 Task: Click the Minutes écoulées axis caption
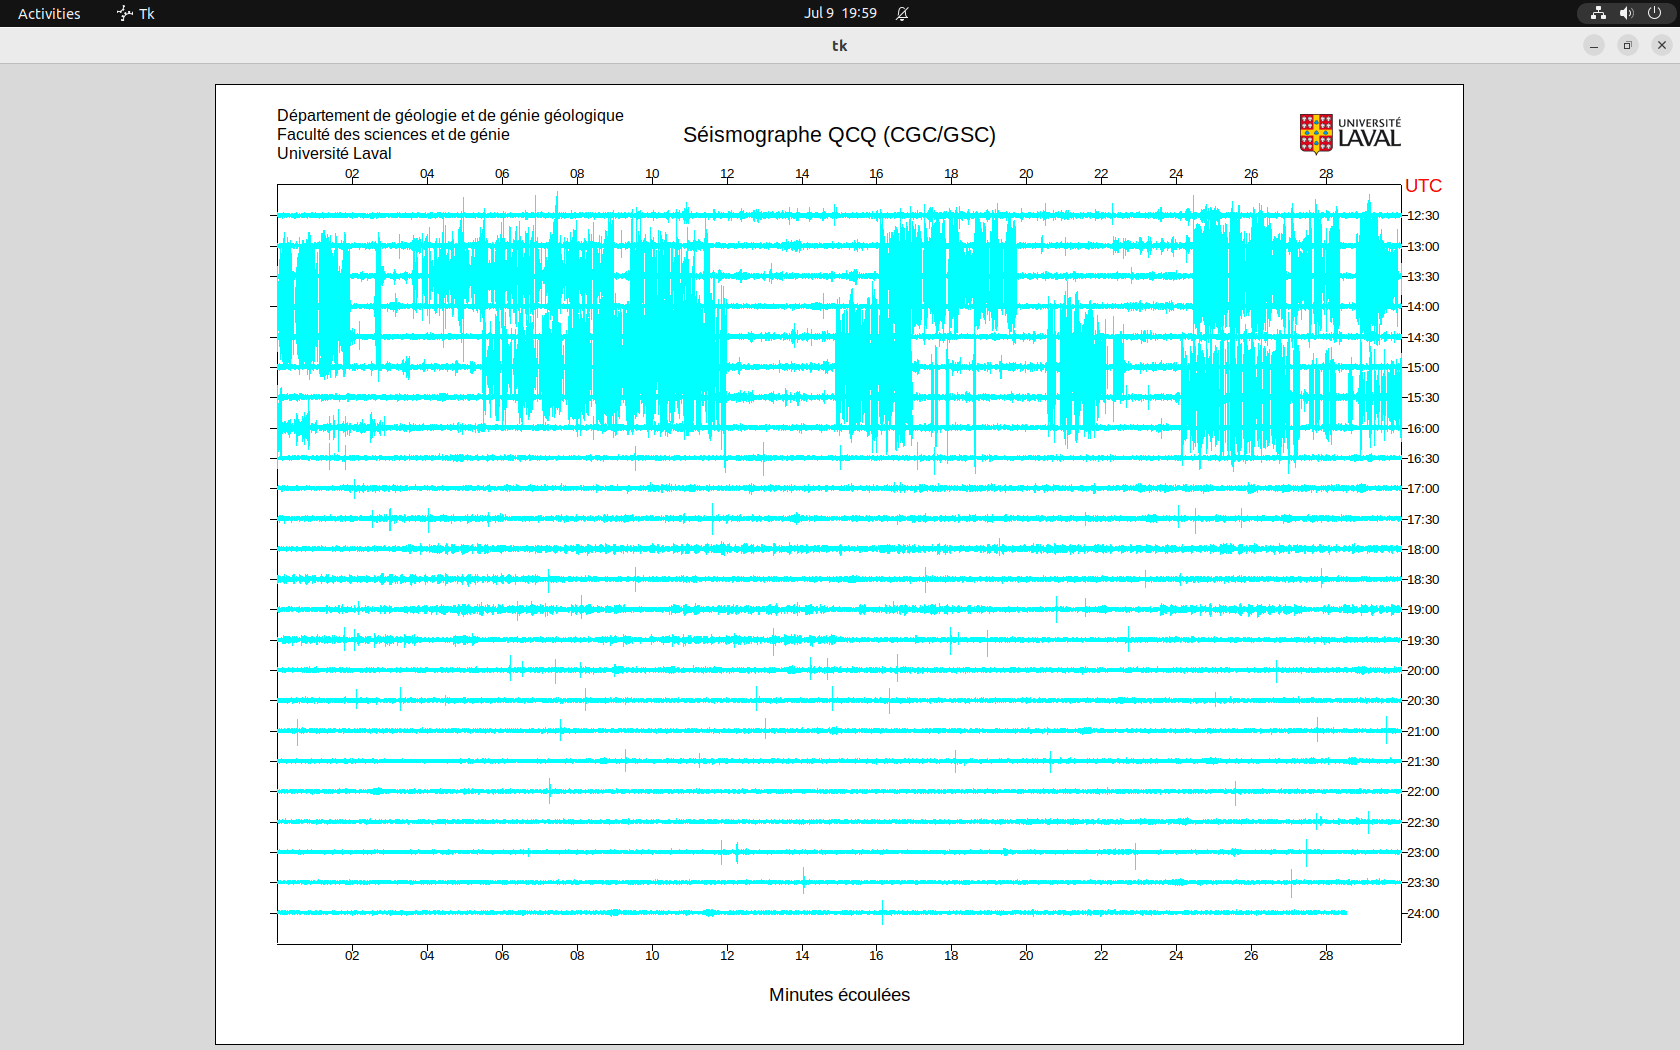[839, 995]
